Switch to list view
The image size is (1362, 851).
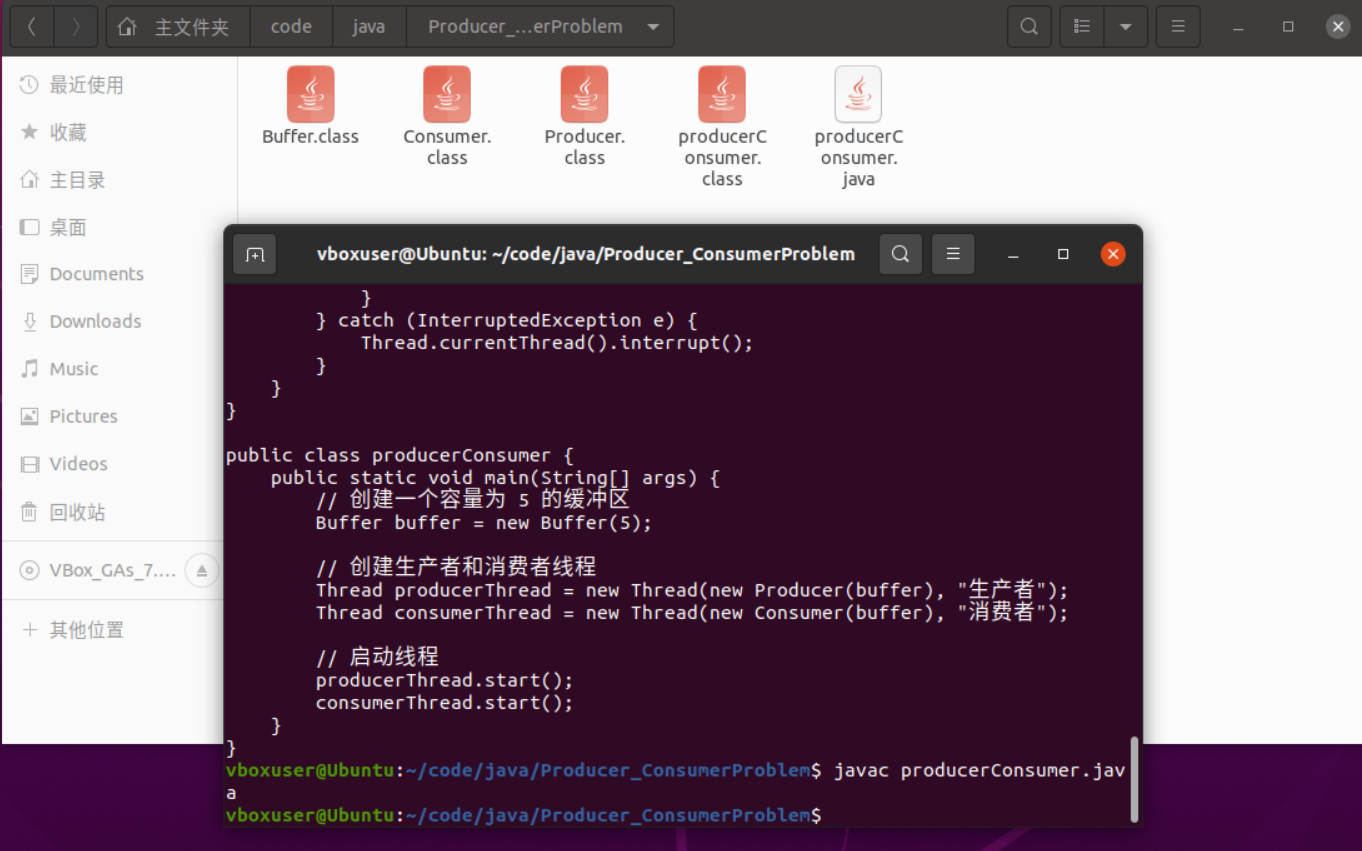(1081, 26)
